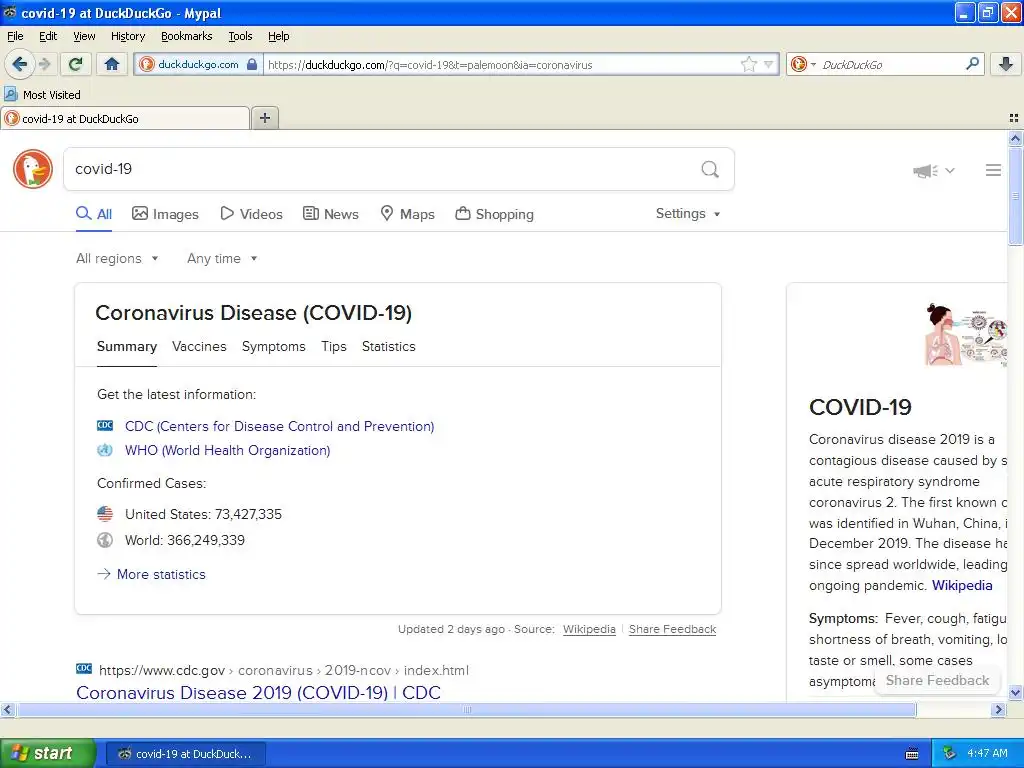
Task: Expand the All regions filter
Action: (117, 259)
